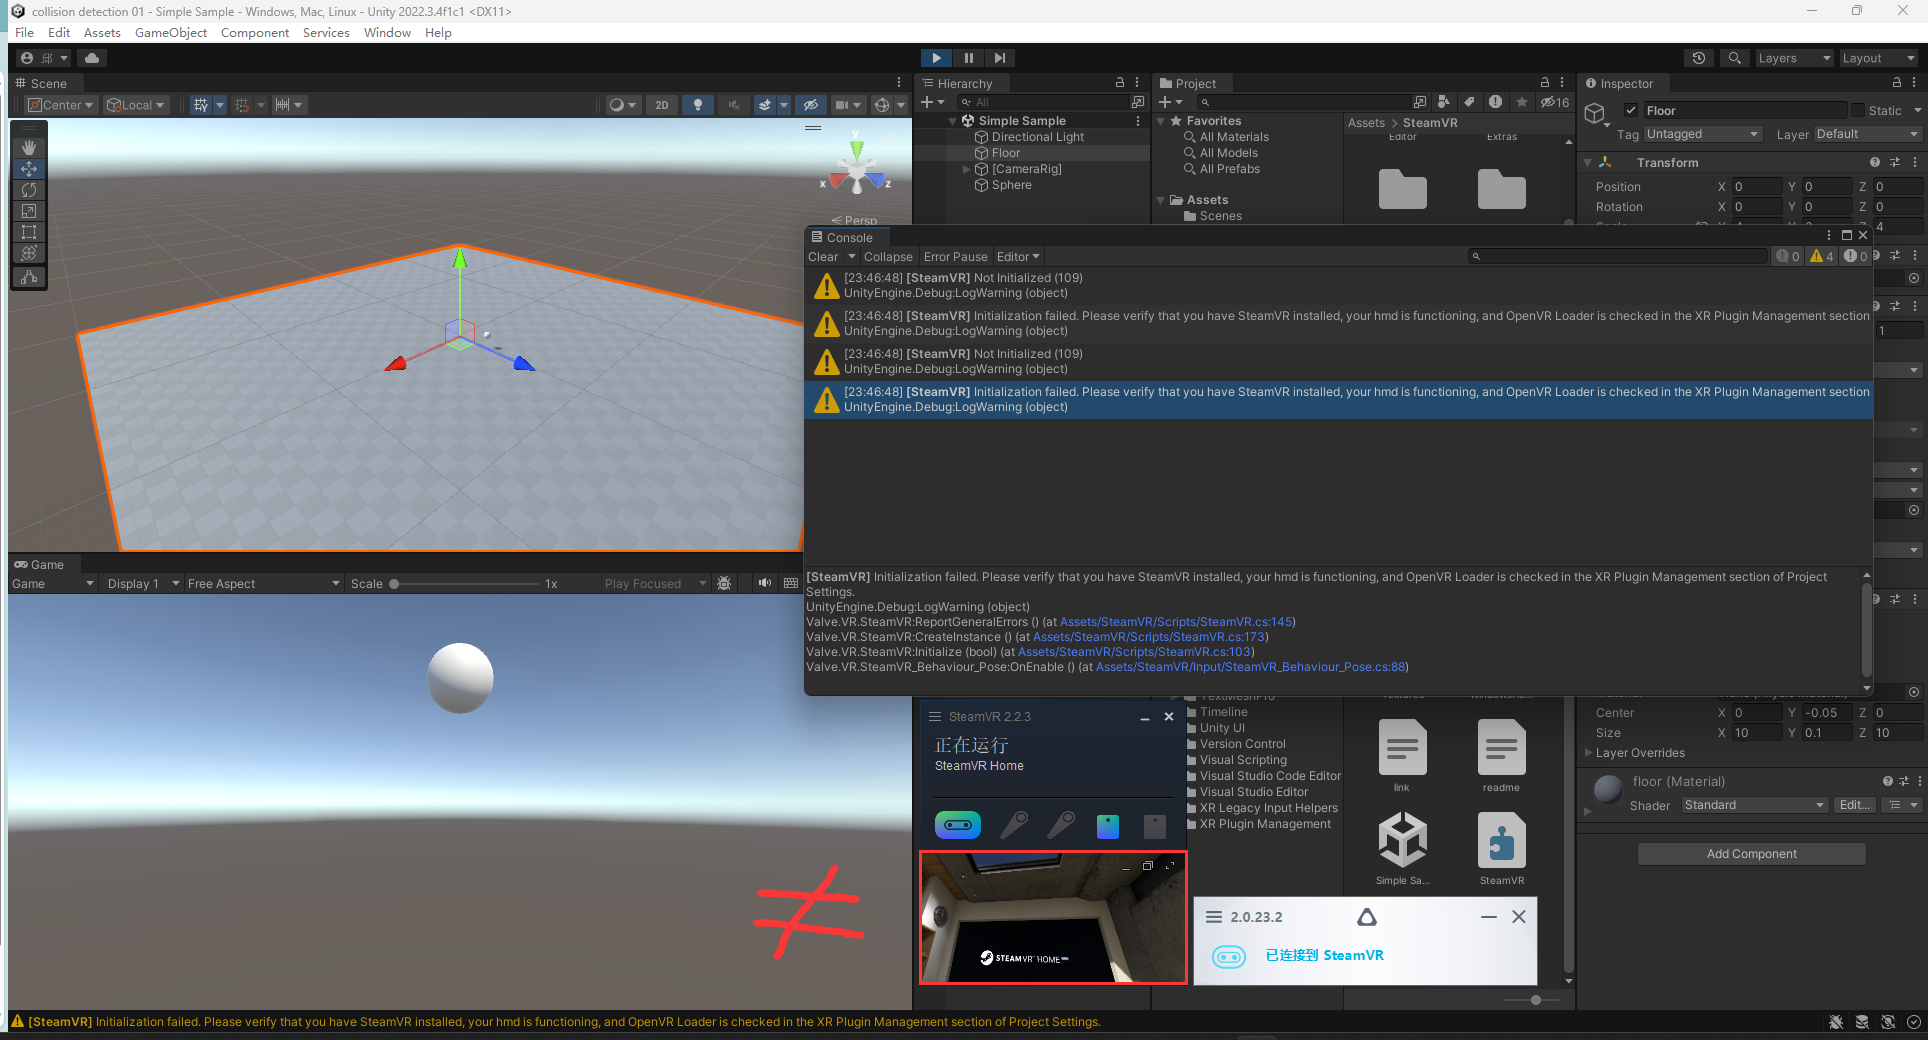Select the Move tool in Scene
Screen dimensions: 1928x1040
tap(28, 169)
